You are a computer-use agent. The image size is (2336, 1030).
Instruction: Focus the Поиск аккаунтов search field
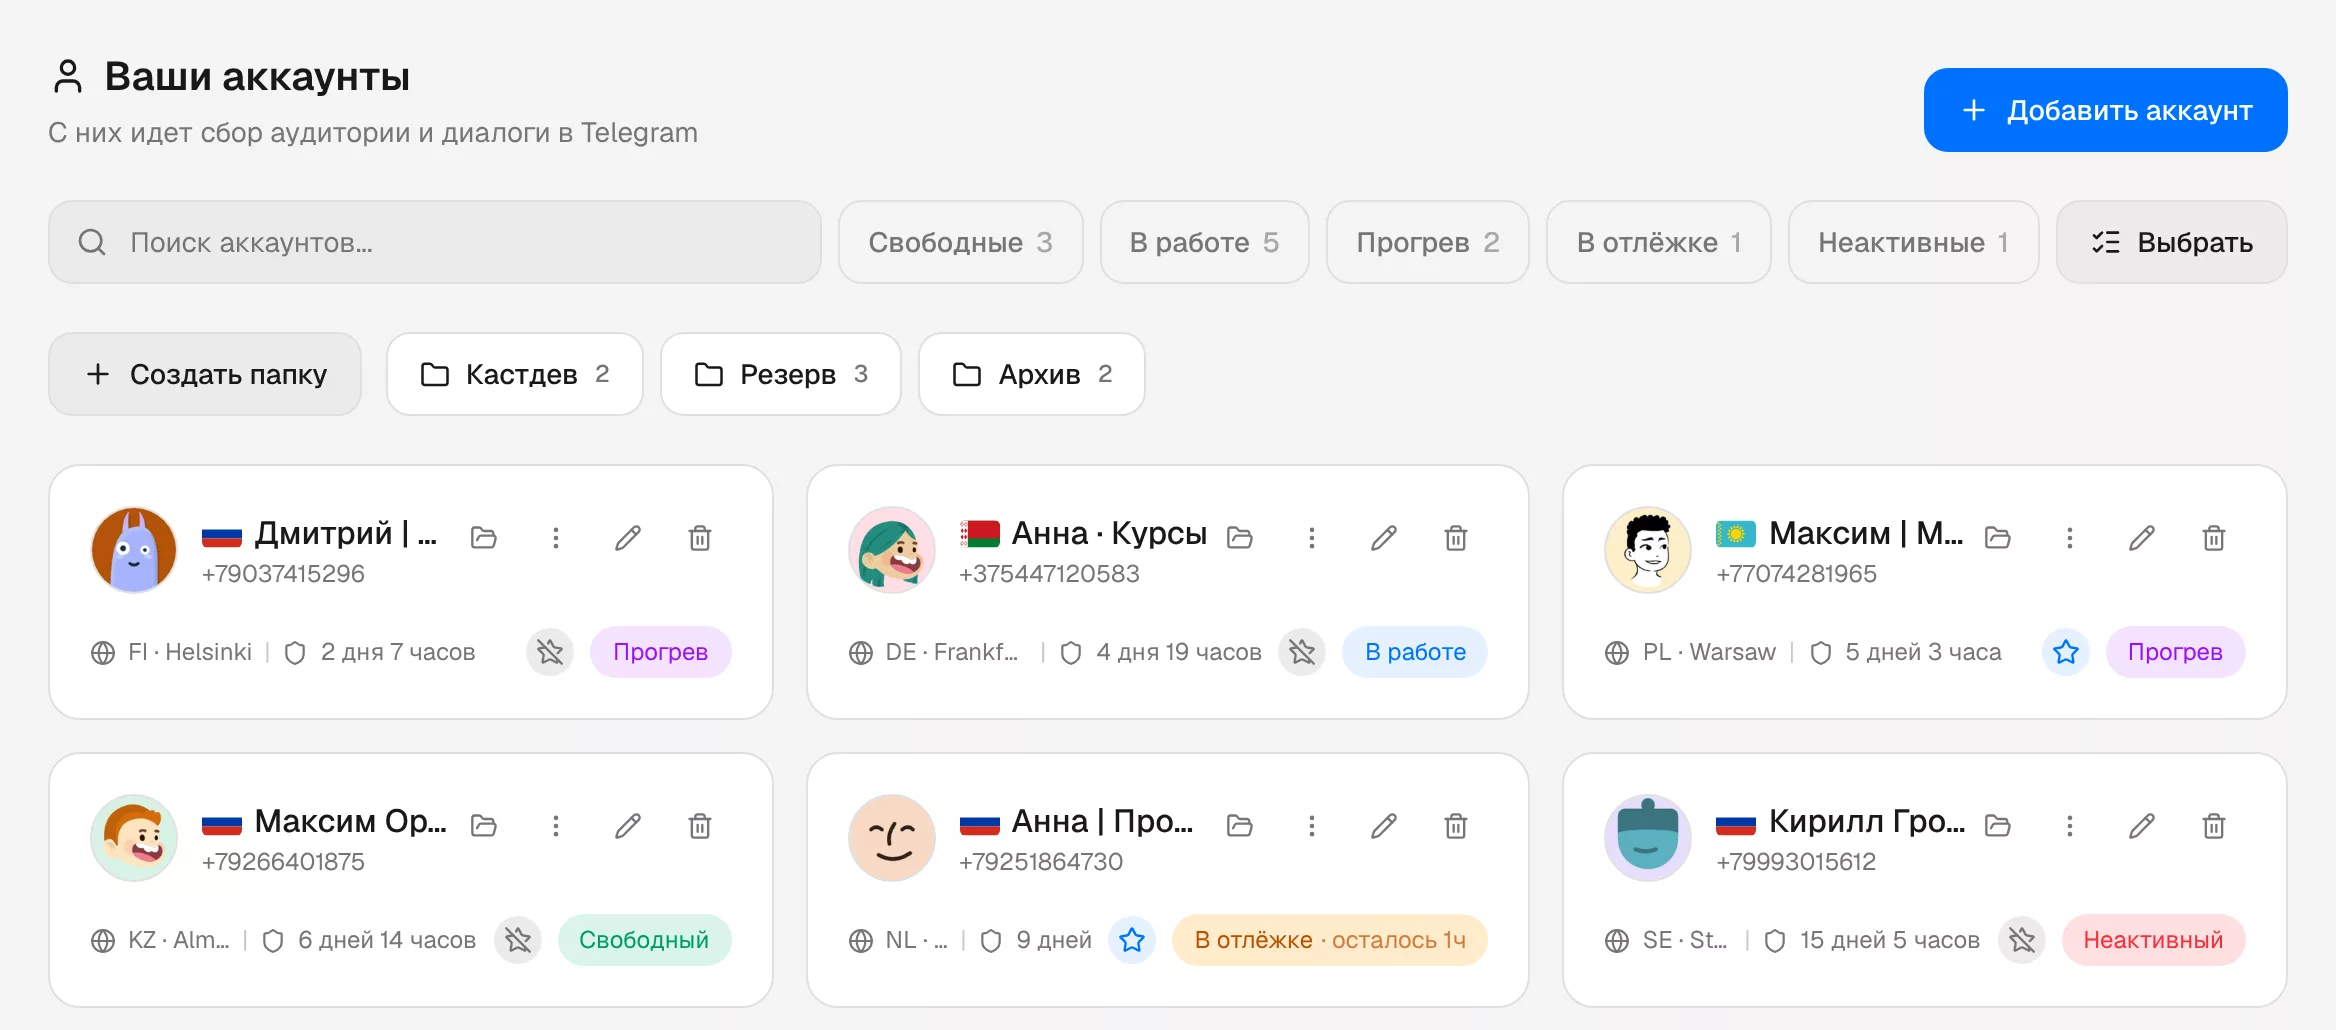pyautogui.click(x=435, y=242)
